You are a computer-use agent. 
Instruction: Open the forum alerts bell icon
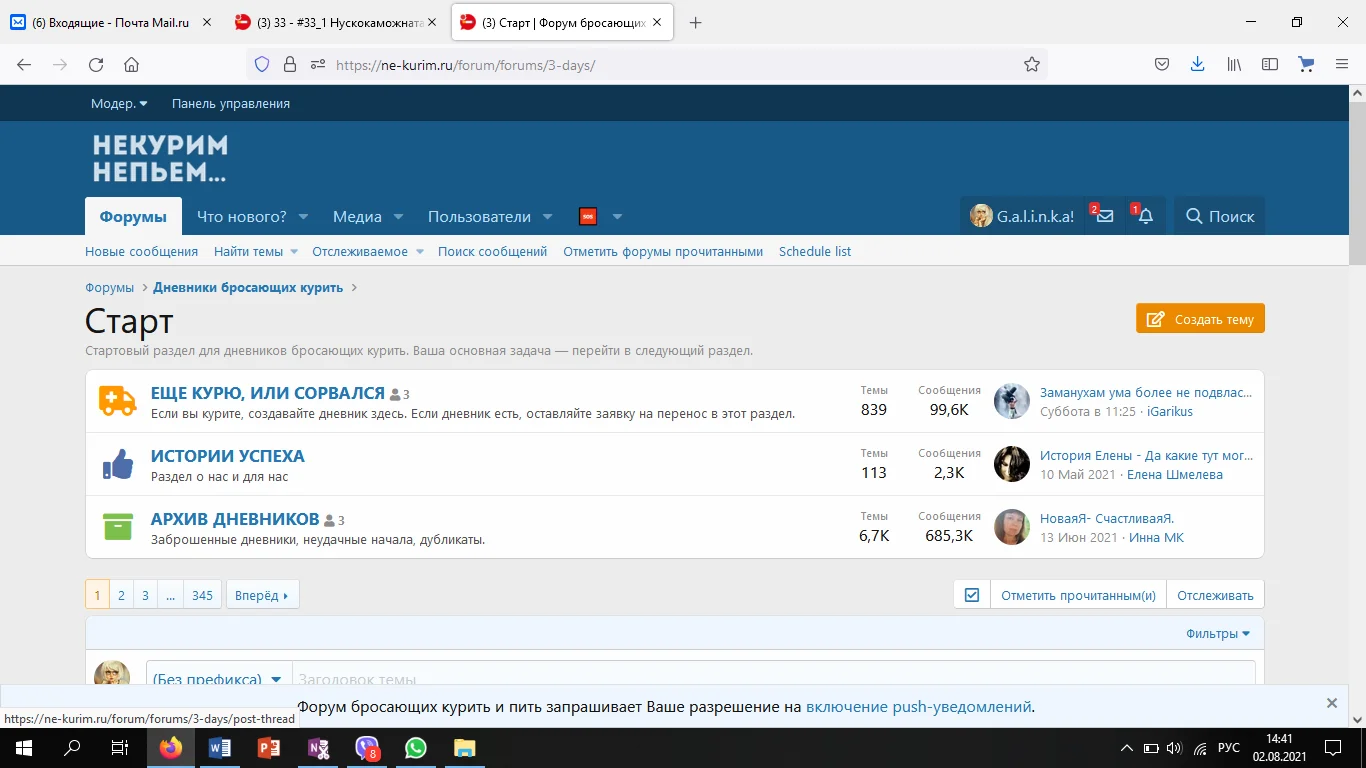pyautogui.click(x=1145, y=216)
